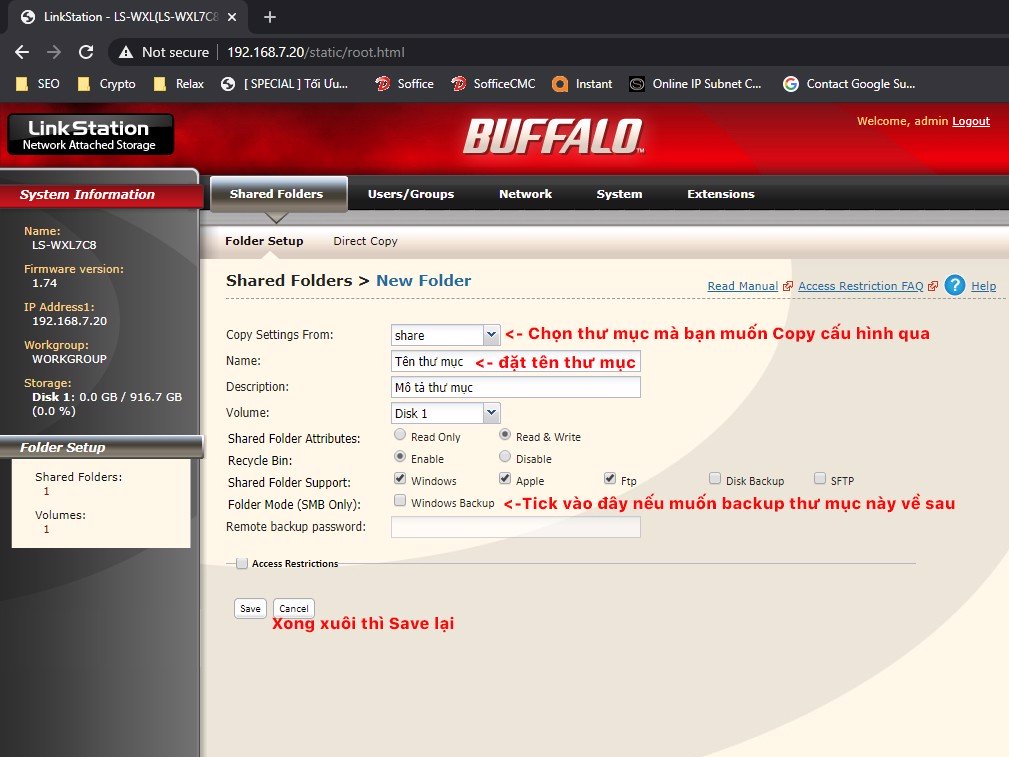Click the browser back arrow

[x=22, y=52]
